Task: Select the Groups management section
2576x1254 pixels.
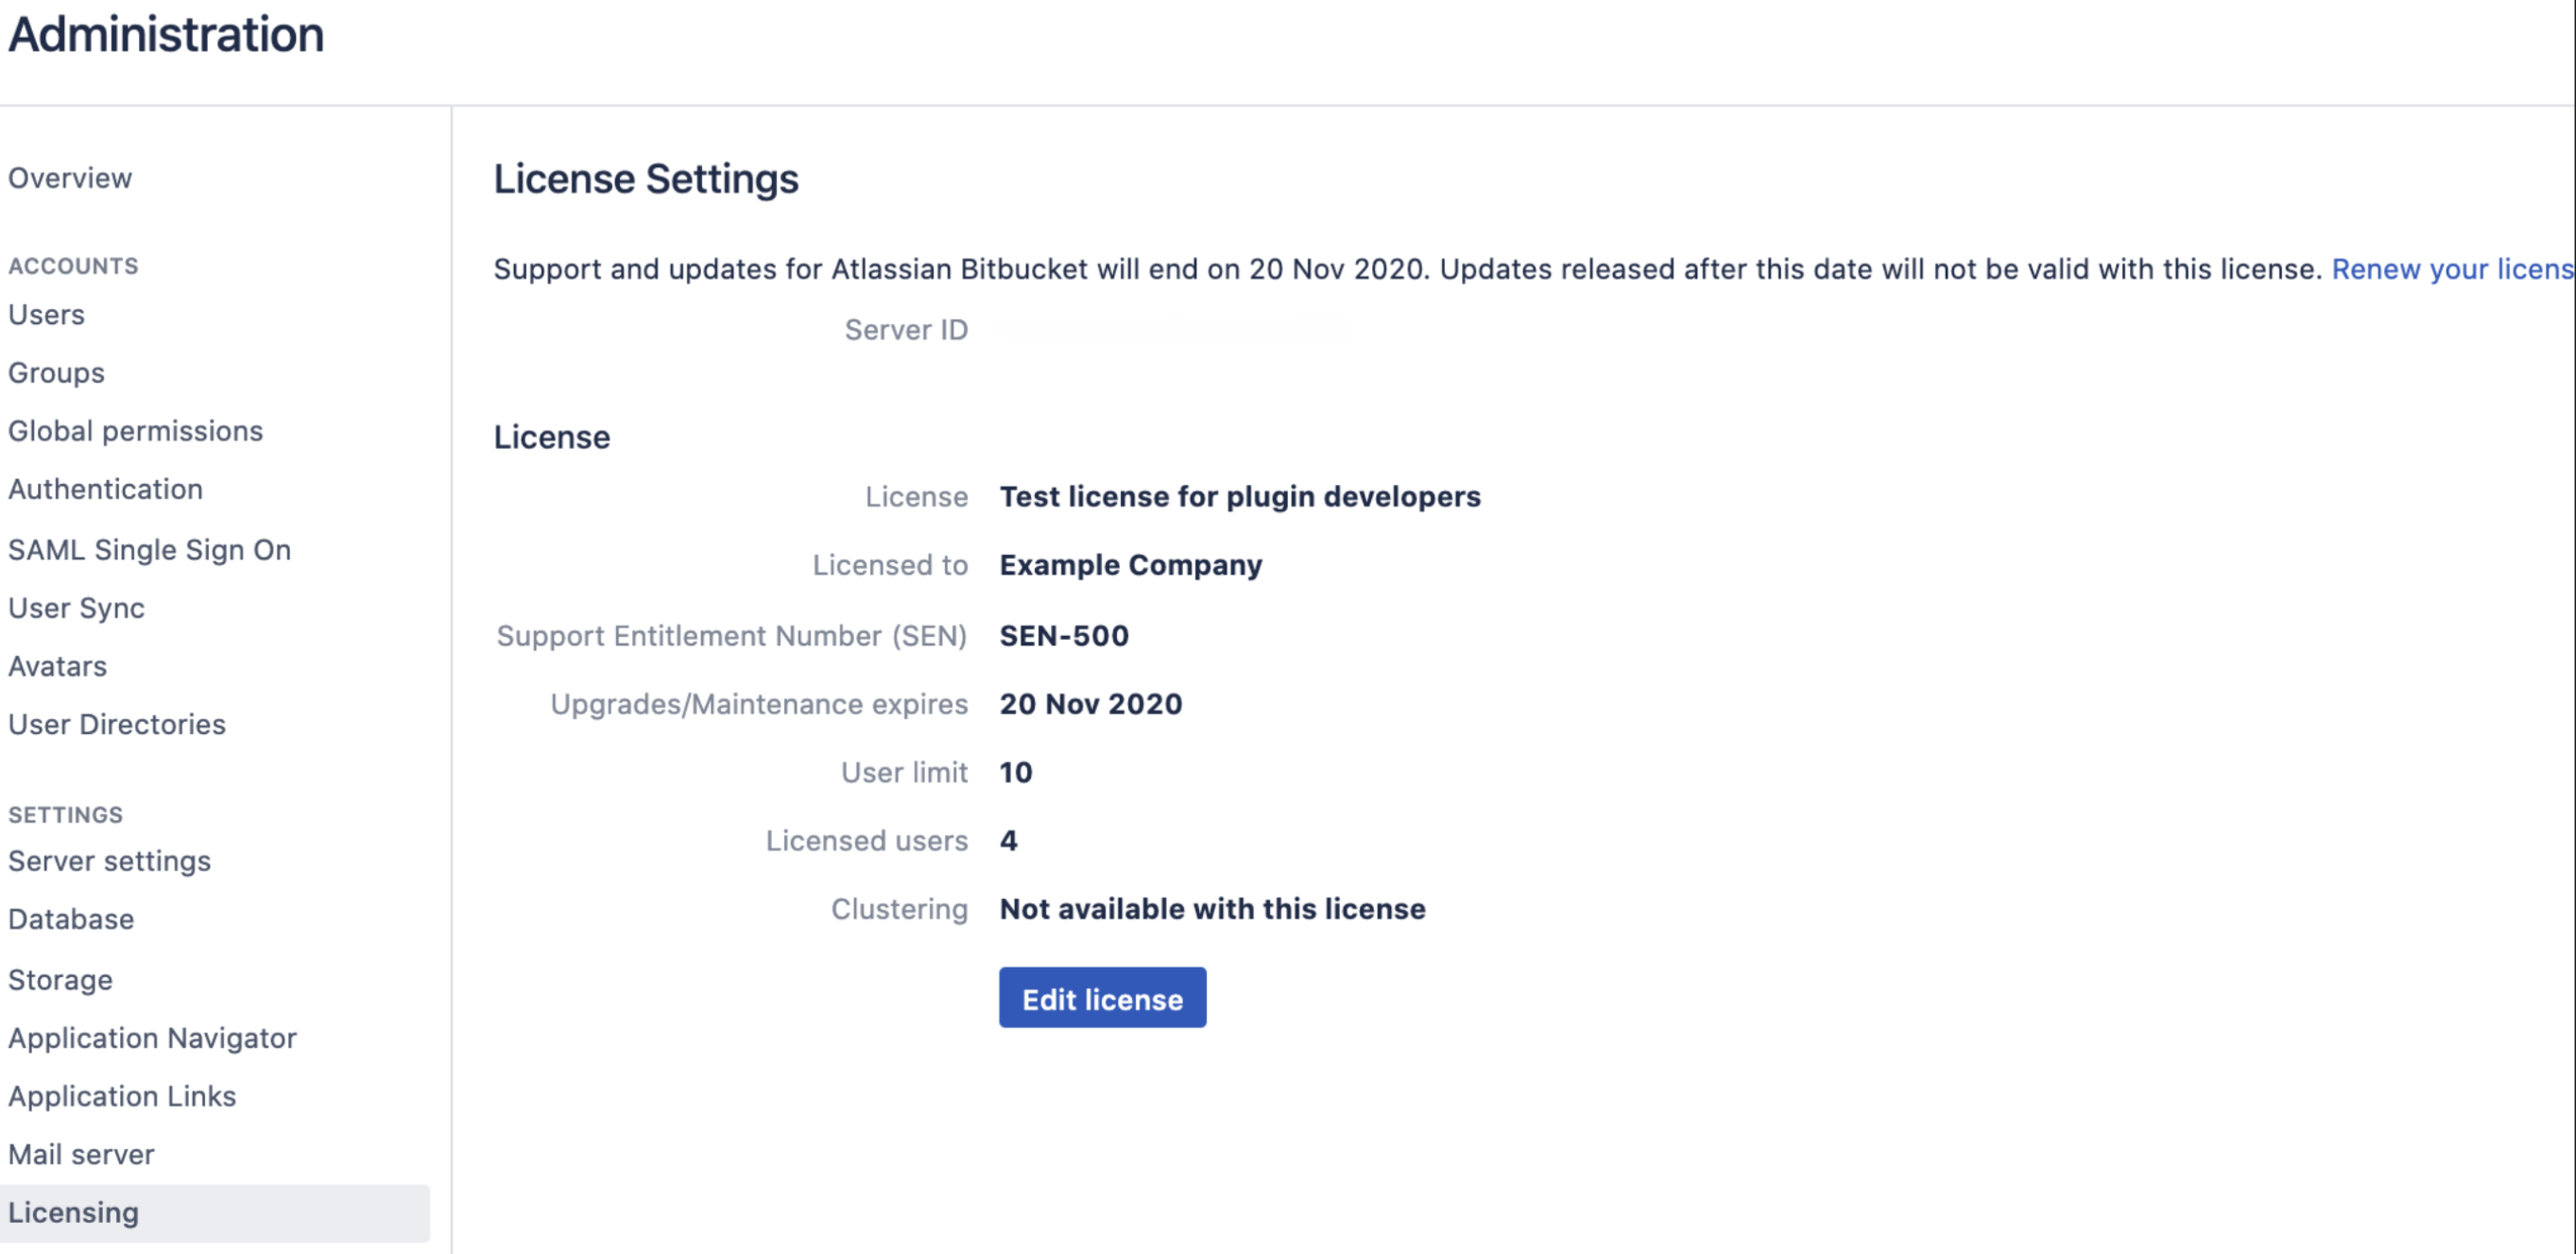Action: (x=56, y=371)
